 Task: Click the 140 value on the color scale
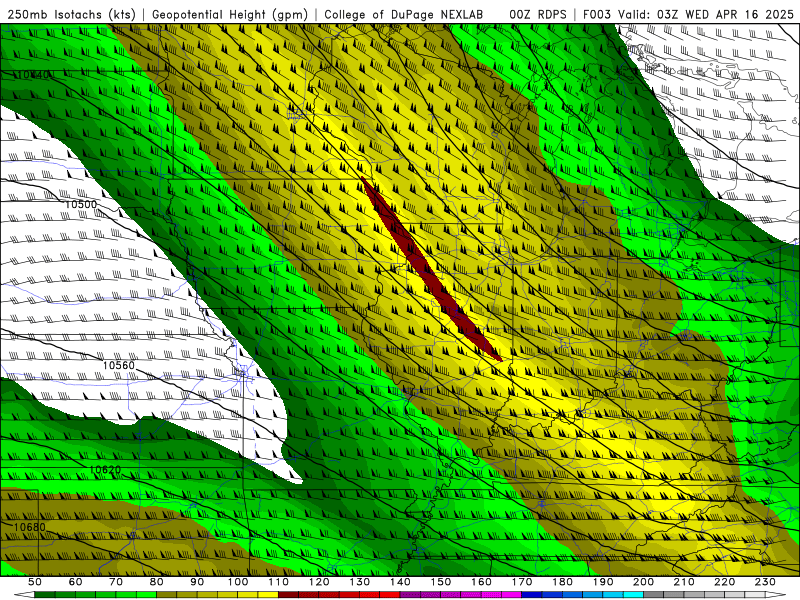[x=400, y=582]
